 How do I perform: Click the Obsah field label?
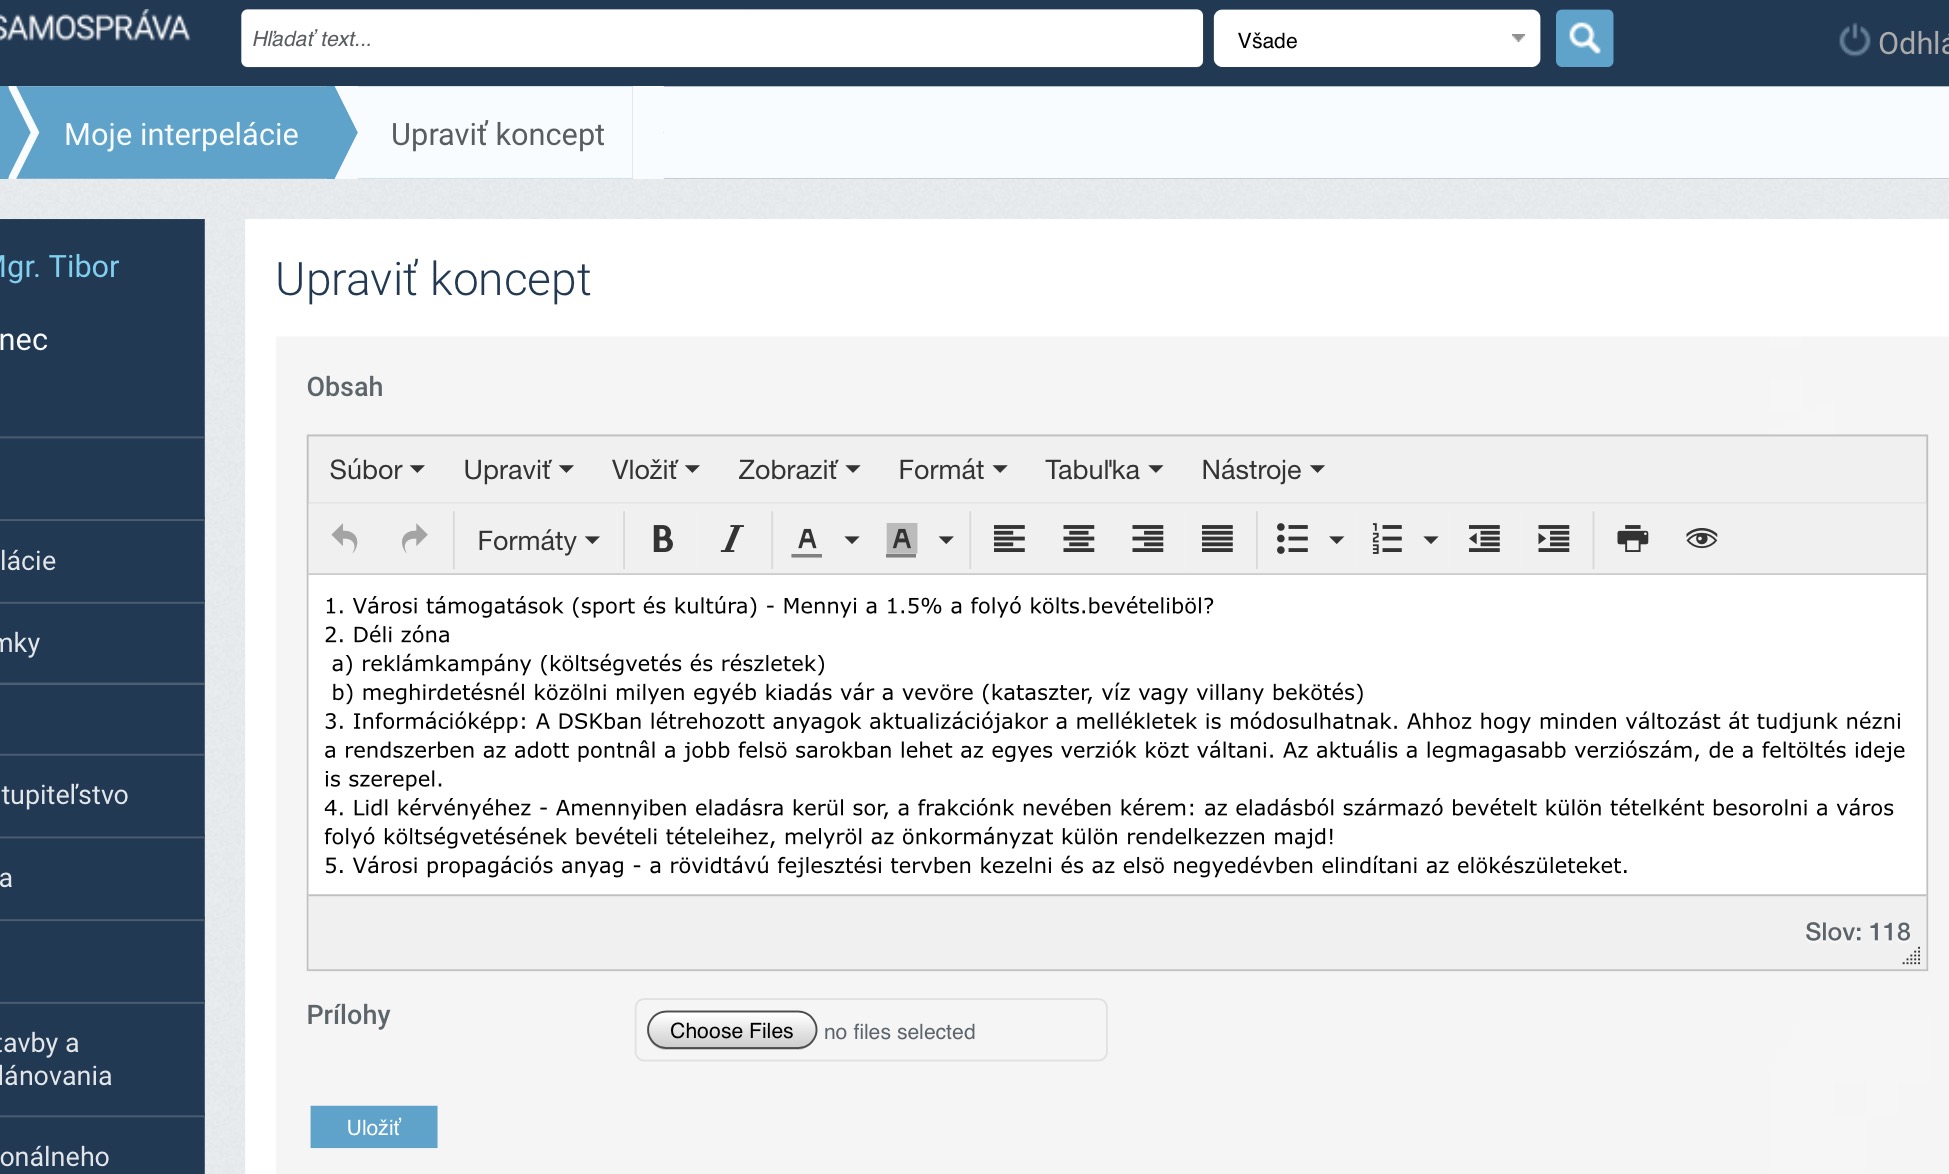tap(345, 387)
